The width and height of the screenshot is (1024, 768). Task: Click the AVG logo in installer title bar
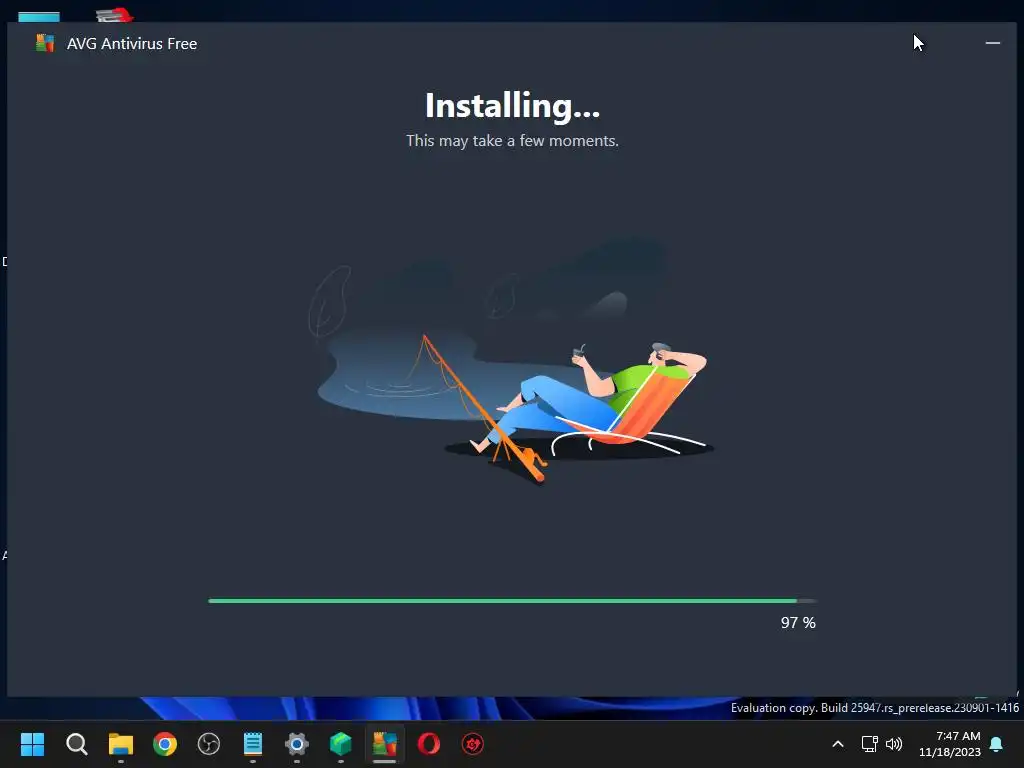pos(44,44)
